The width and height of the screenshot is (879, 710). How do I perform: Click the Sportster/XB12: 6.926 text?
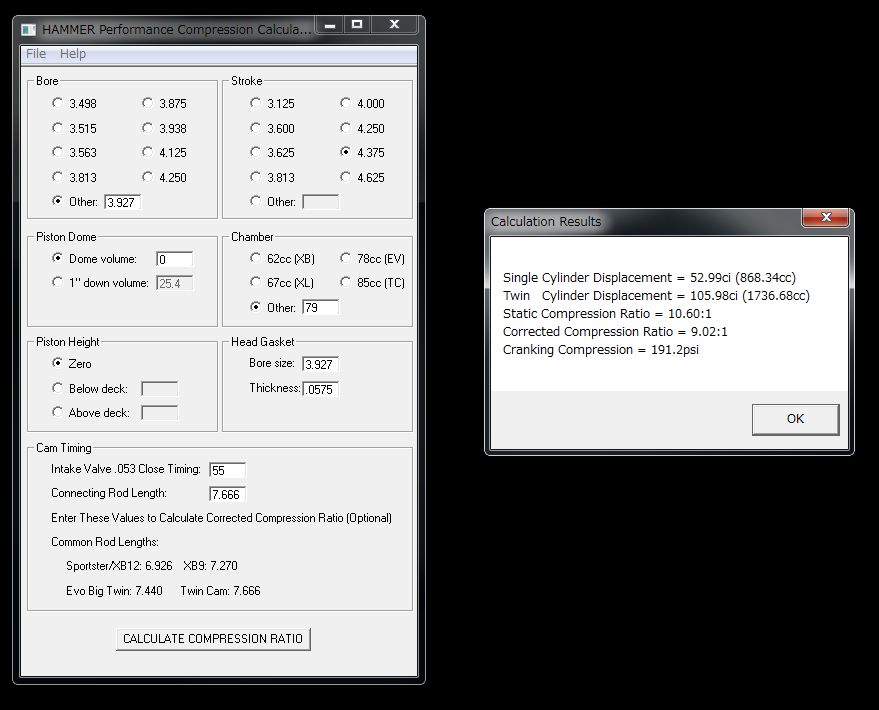(119, 566)
